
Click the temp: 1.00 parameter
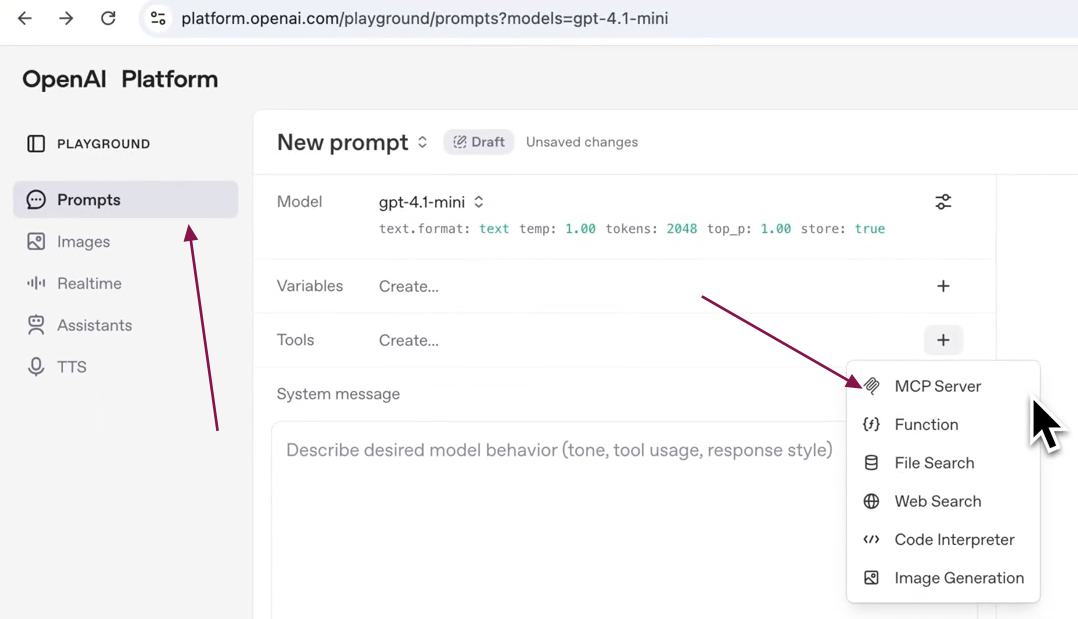pos(558,229)
